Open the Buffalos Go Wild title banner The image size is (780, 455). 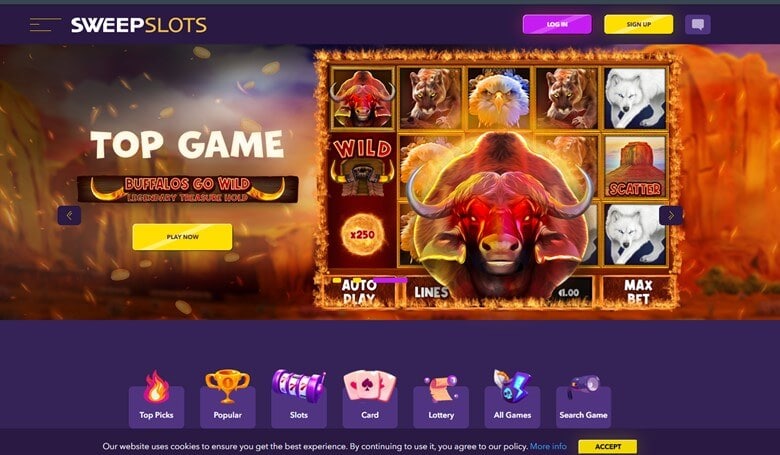188,189
